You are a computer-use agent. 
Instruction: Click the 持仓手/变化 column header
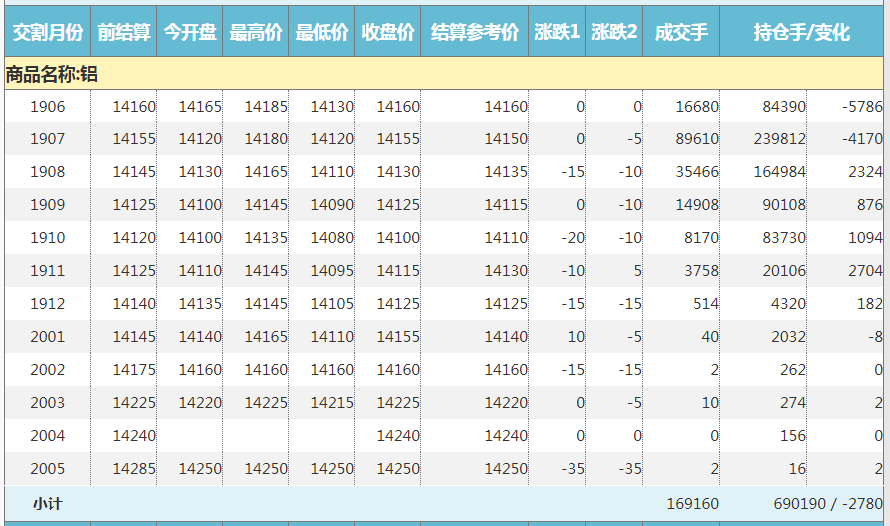point(802,33)
